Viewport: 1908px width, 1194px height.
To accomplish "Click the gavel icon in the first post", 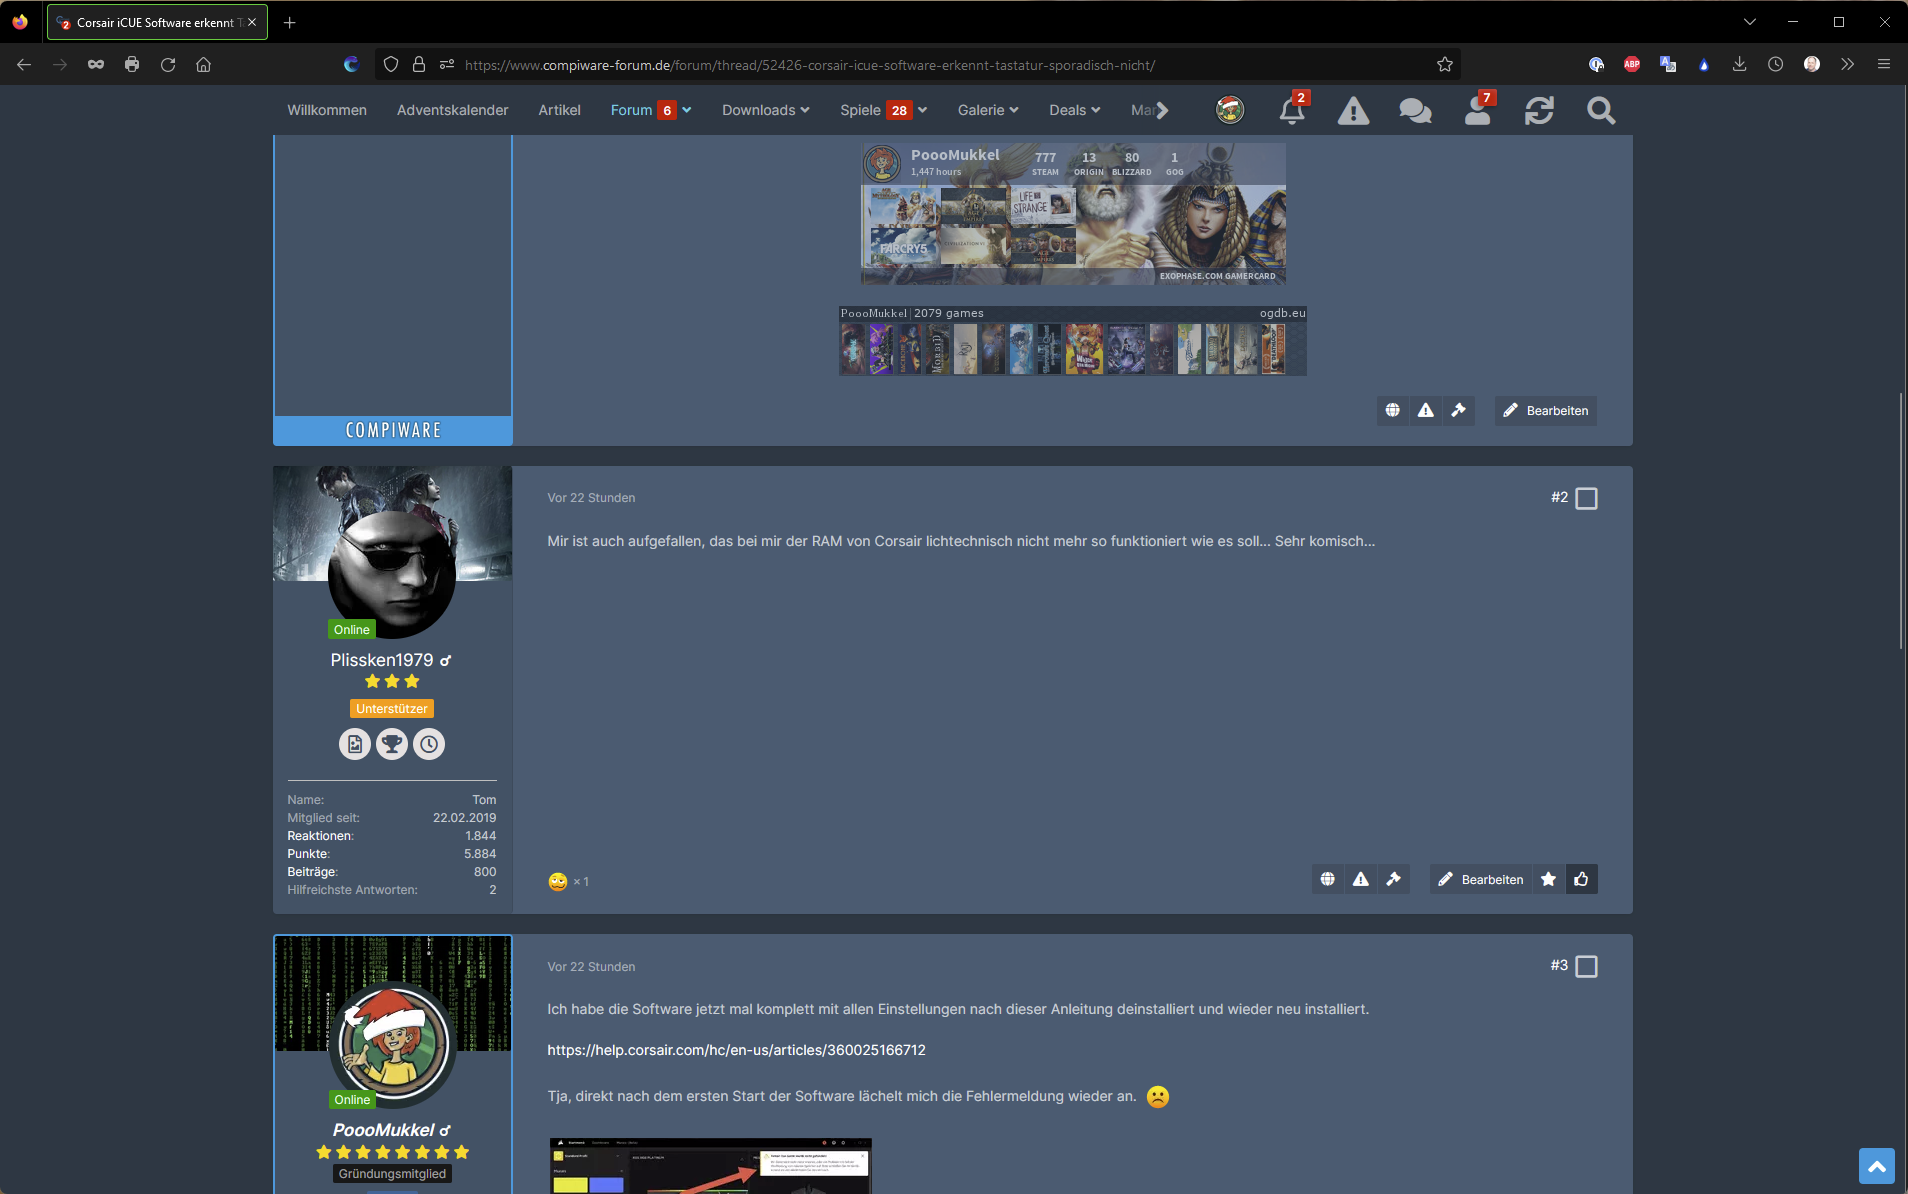I will coord(1459,410).
